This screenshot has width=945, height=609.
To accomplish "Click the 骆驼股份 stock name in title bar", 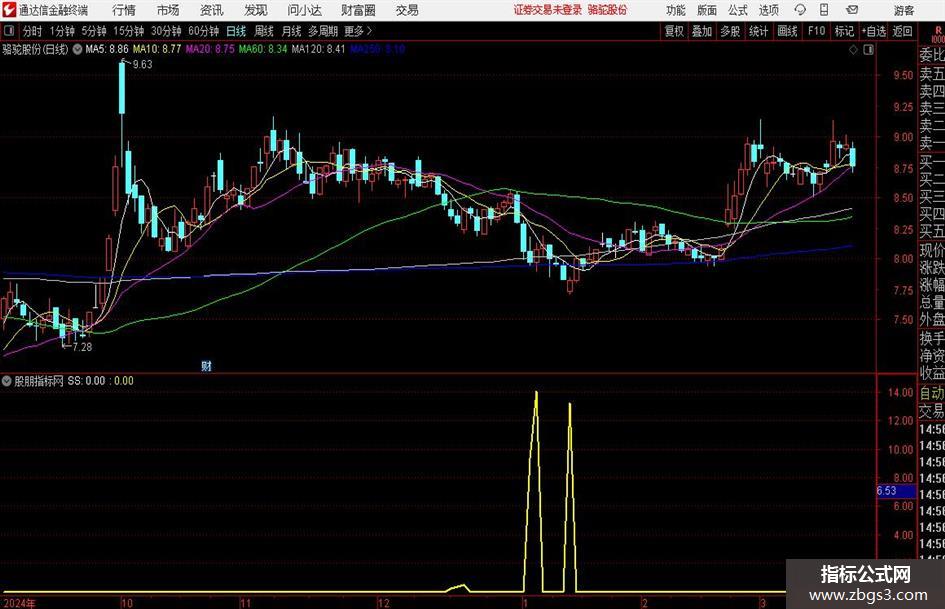I will tap(607, 10).
